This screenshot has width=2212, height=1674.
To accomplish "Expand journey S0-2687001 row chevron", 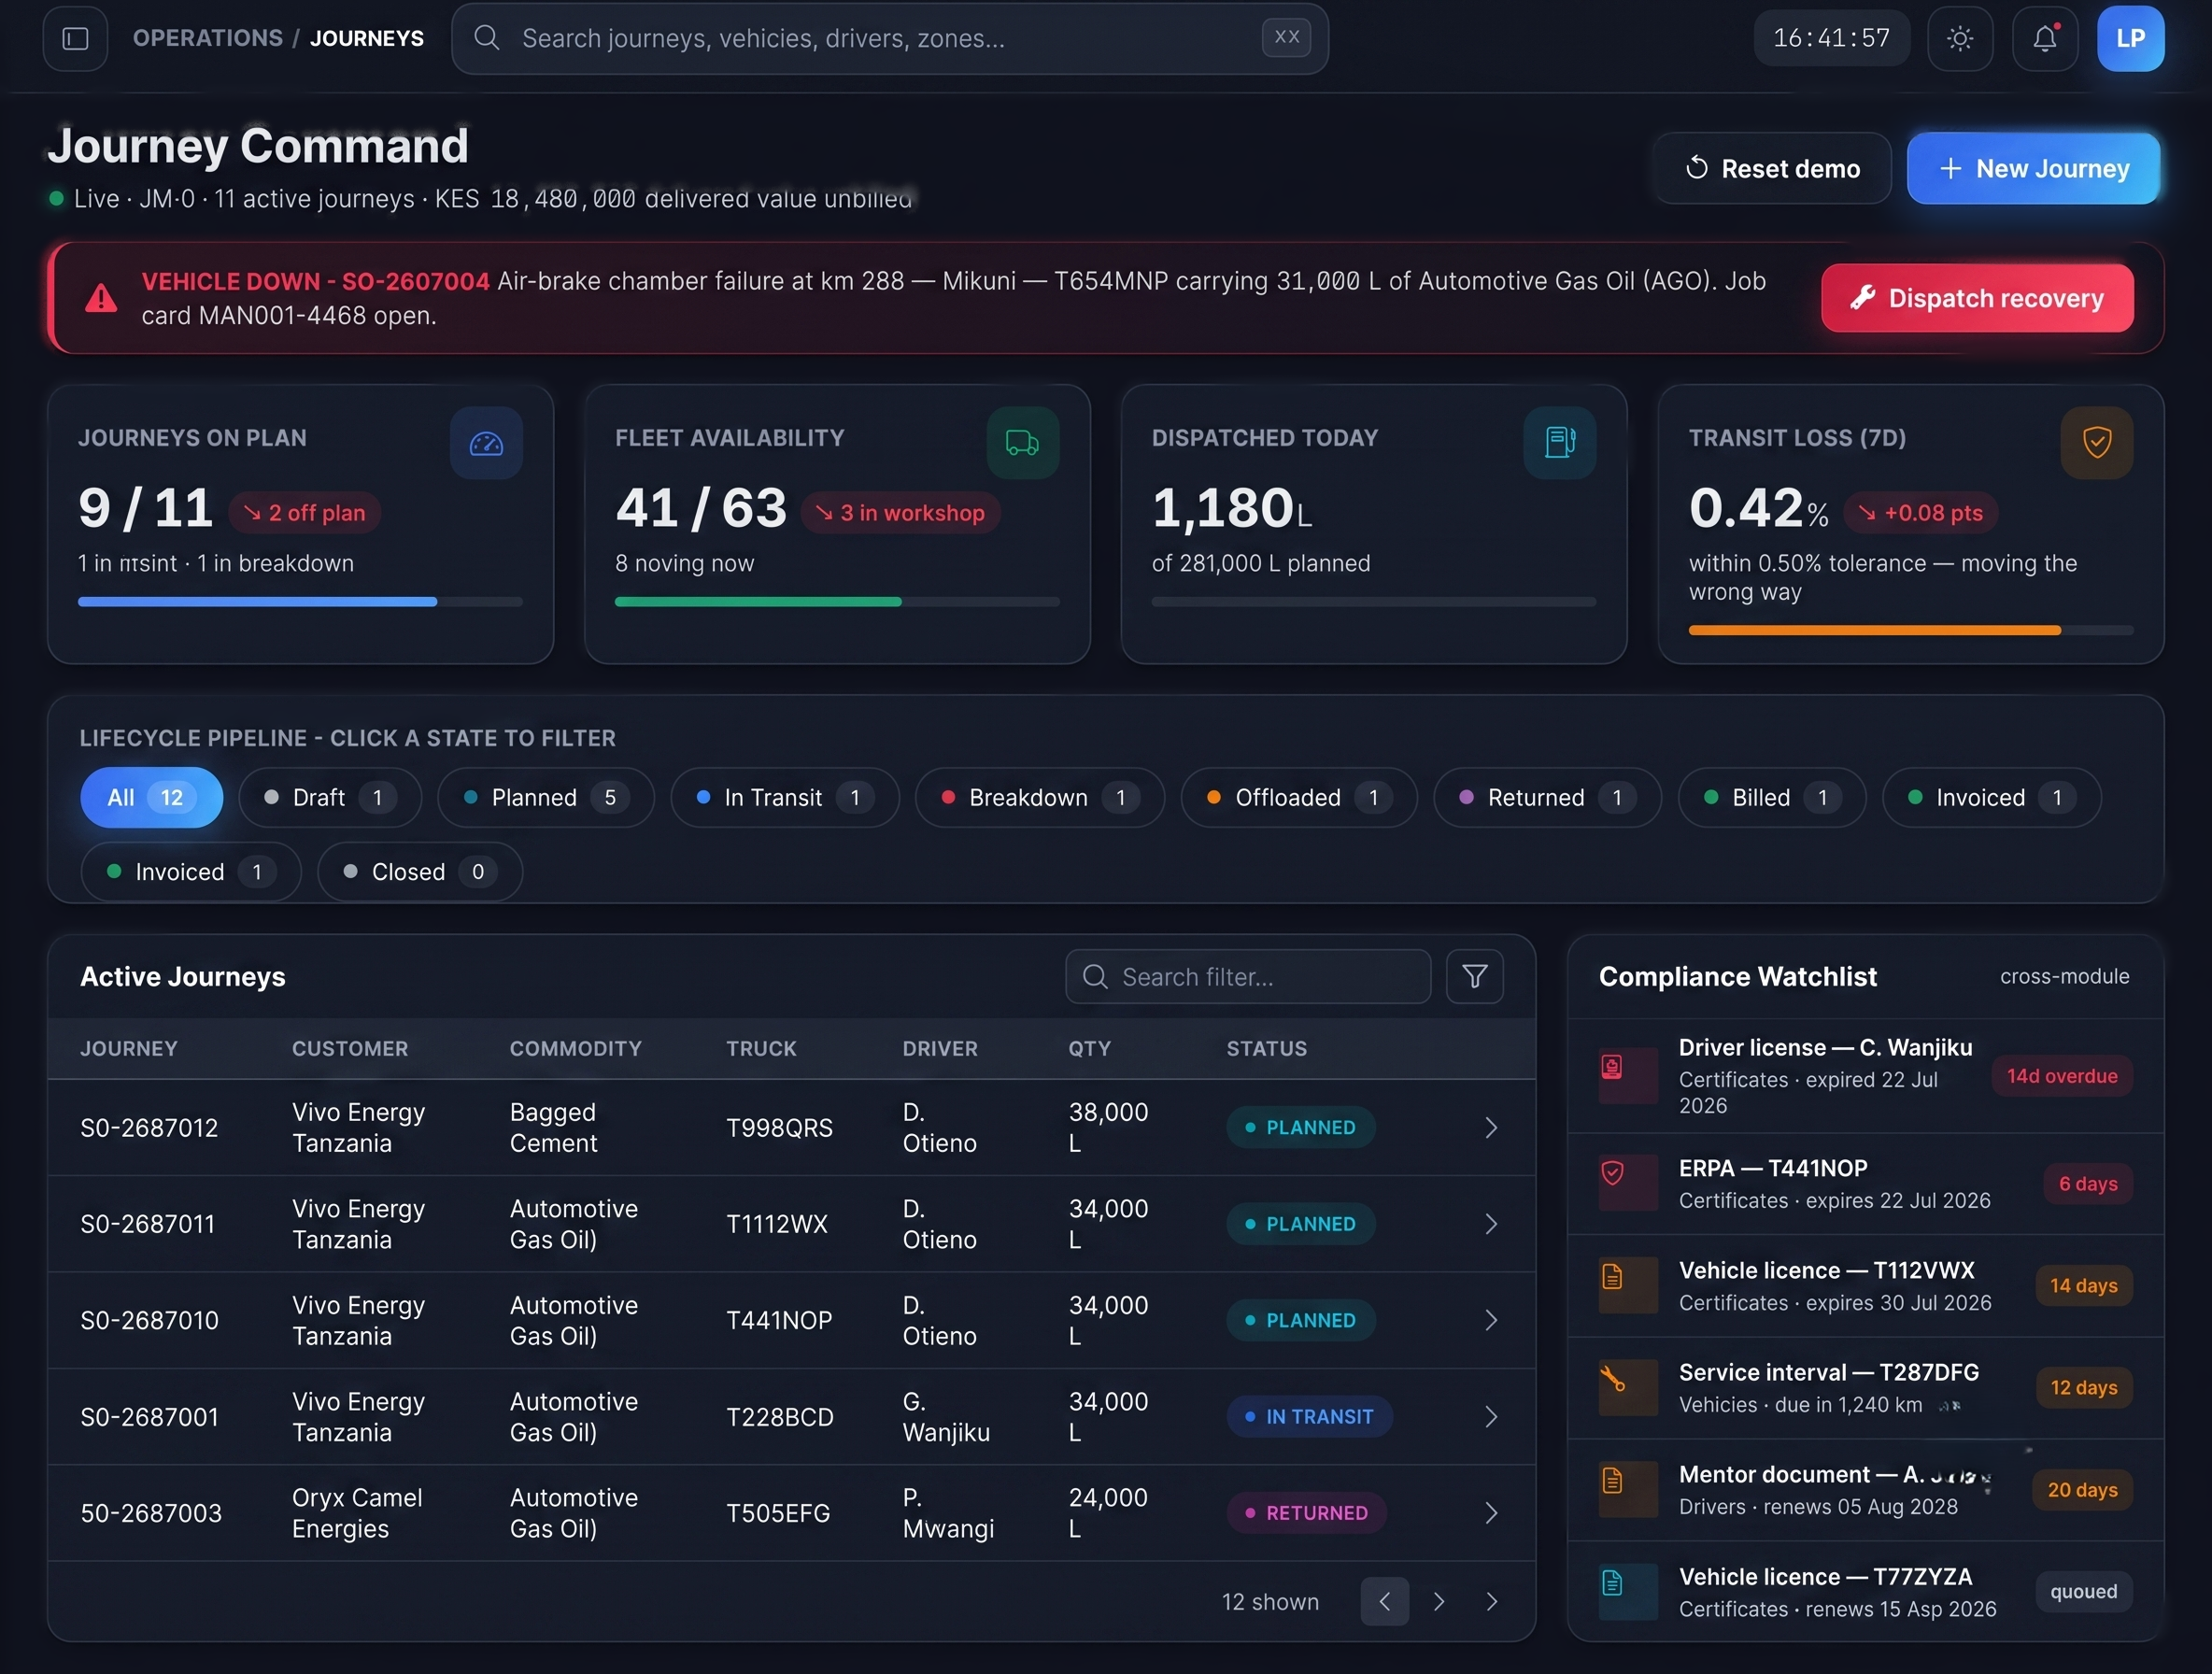I will pyautogui.click(x=1490, y=1417).
